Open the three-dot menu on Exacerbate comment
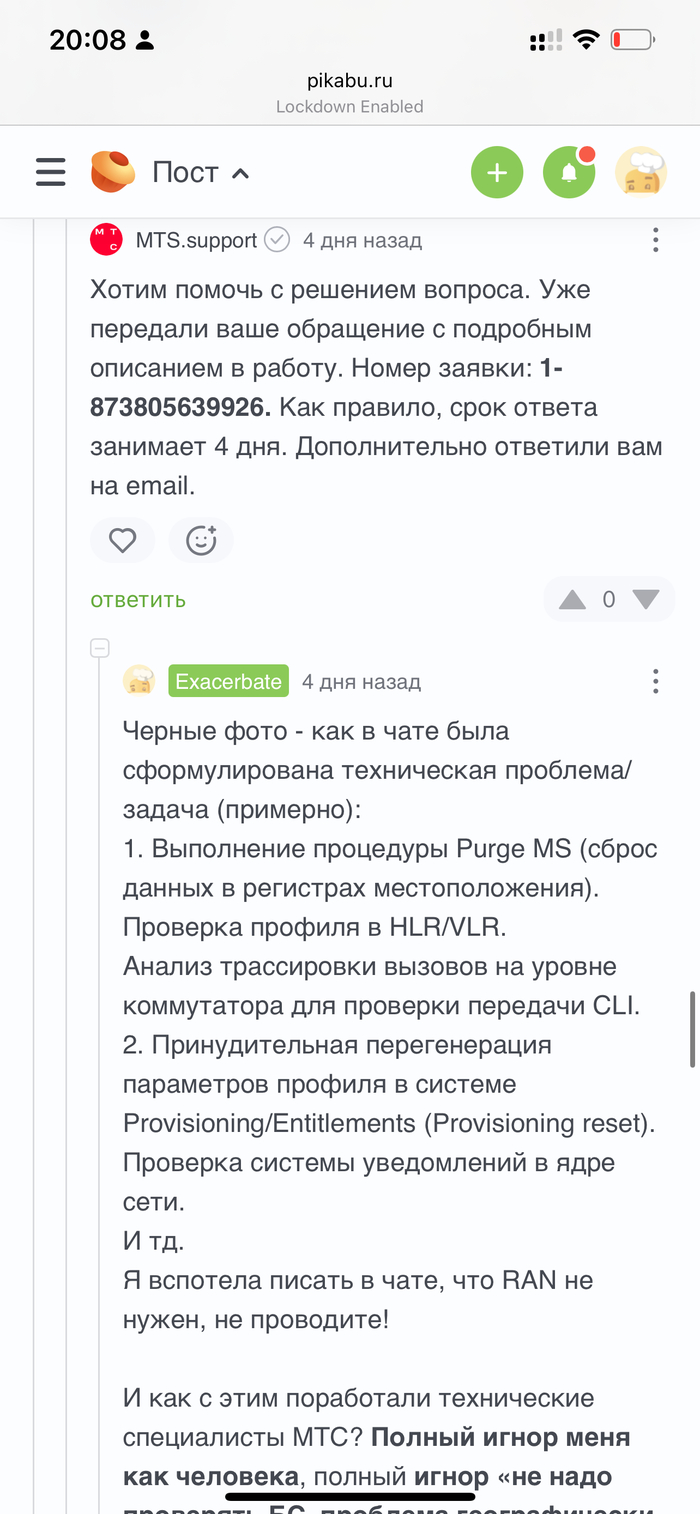Image resolution: width=700 pixels, height=1514 pixels. 655,682
